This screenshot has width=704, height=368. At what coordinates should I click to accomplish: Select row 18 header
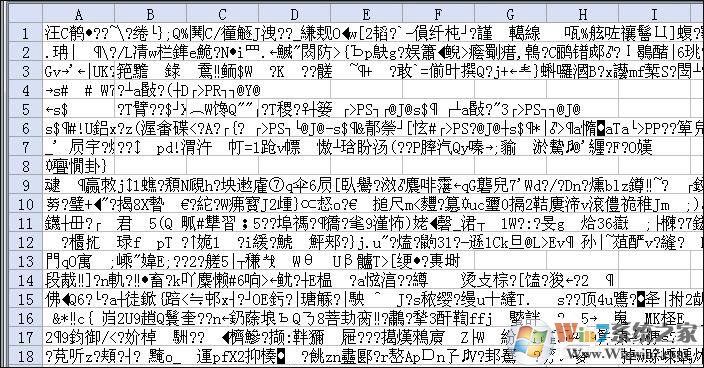(26, 356)
